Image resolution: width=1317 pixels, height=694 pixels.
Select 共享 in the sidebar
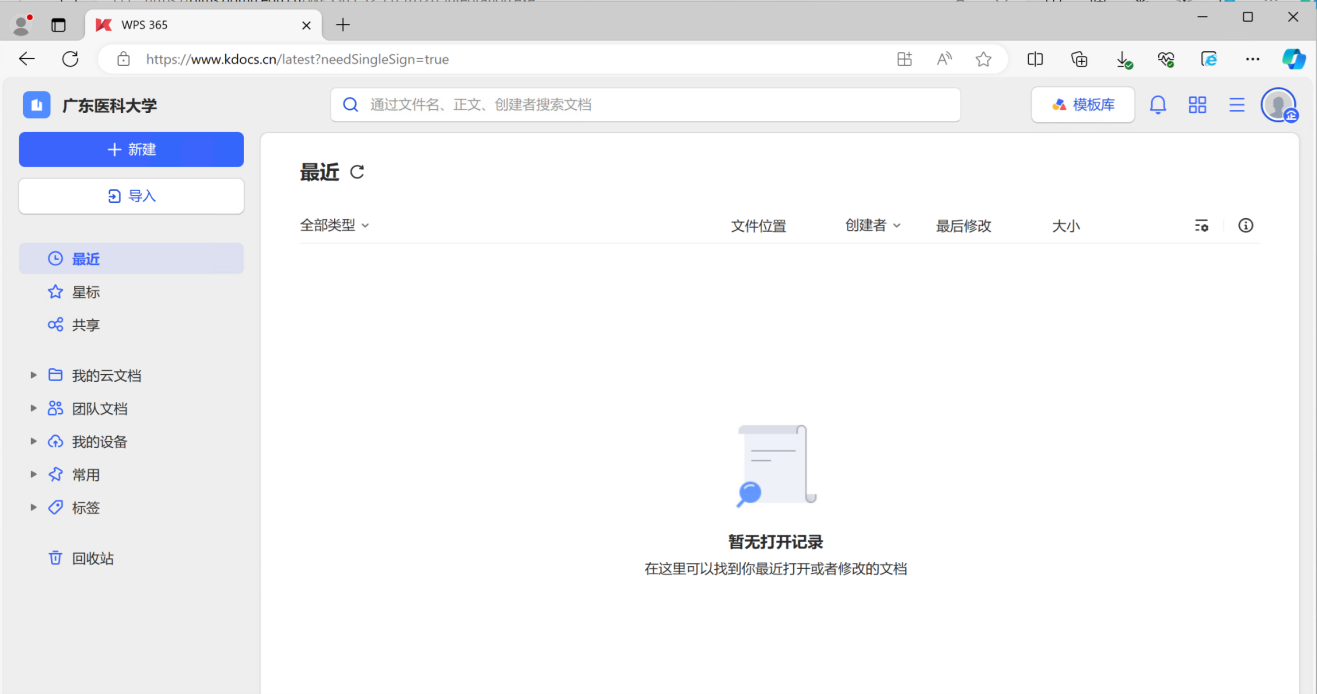(x=86, y=325)
